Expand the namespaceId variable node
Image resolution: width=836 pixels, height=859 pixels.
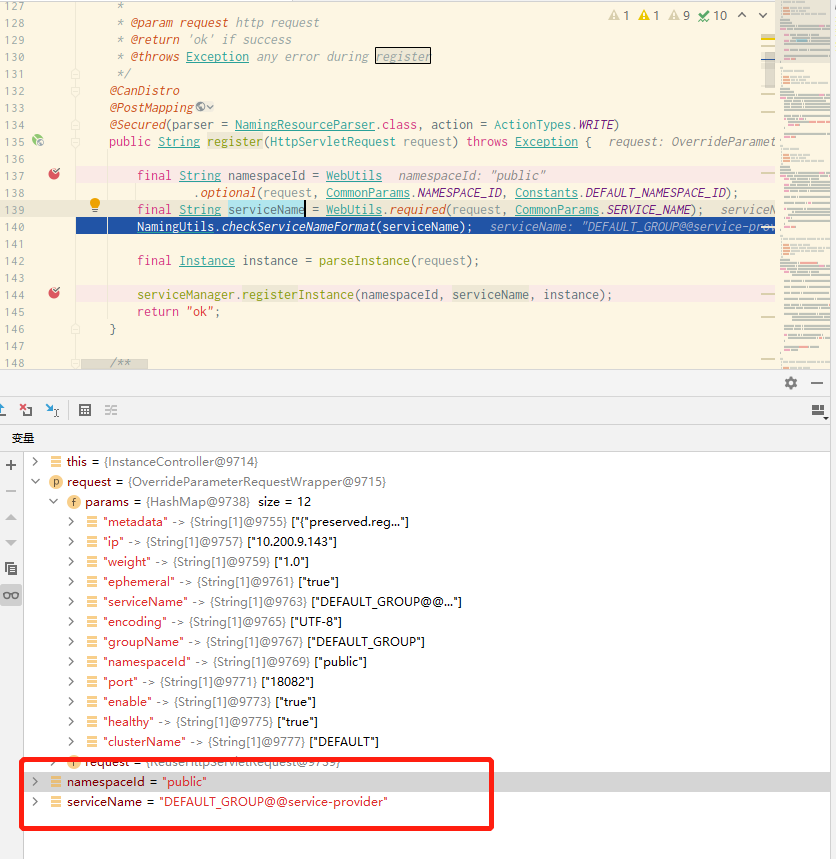click(35, 782)
